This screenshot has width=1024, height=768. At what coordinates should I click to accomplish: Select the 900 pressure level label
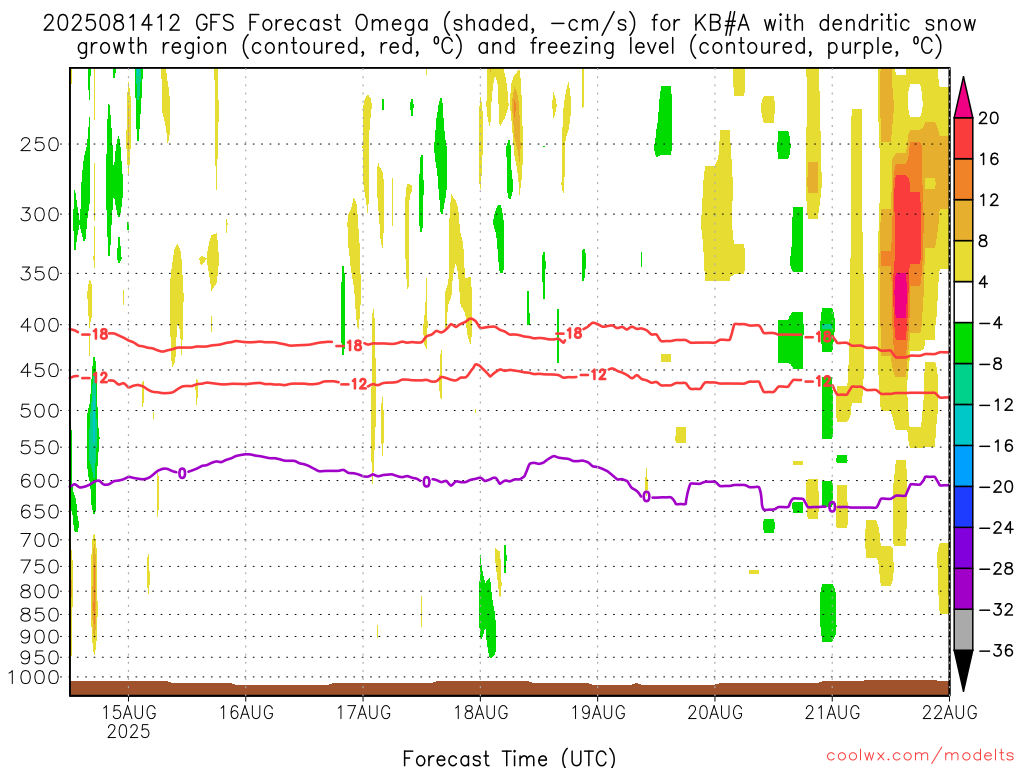click(x=40, y=637)
